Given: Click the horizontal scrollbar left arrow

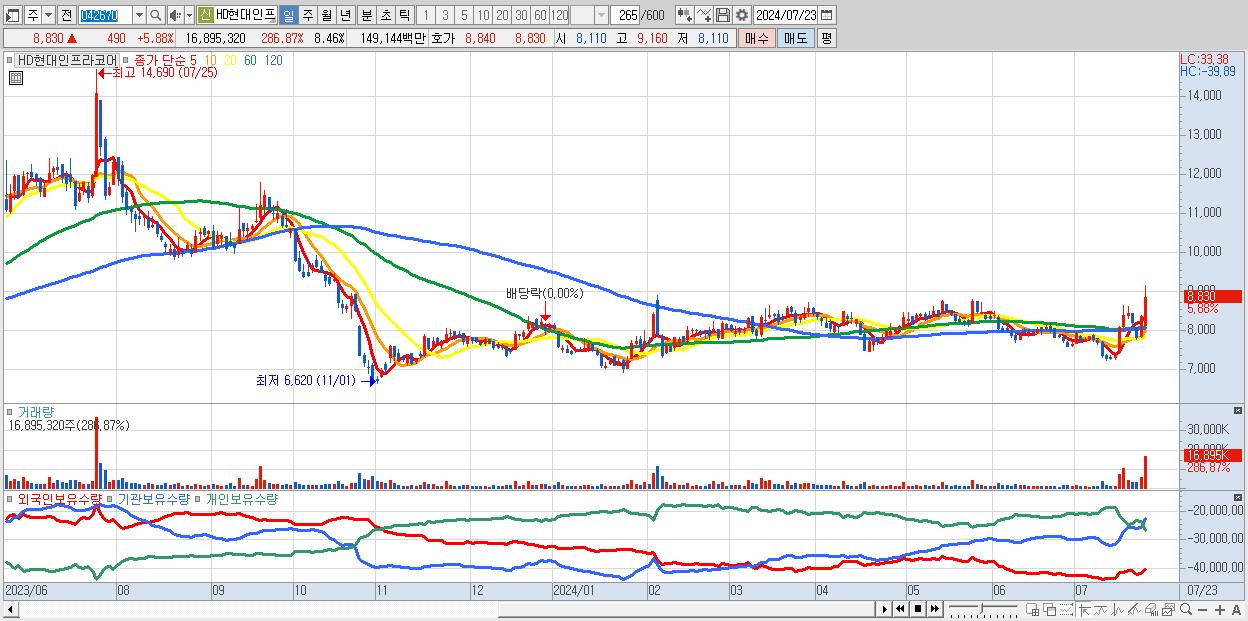Looking at the screenshot, I should [10, 609].
